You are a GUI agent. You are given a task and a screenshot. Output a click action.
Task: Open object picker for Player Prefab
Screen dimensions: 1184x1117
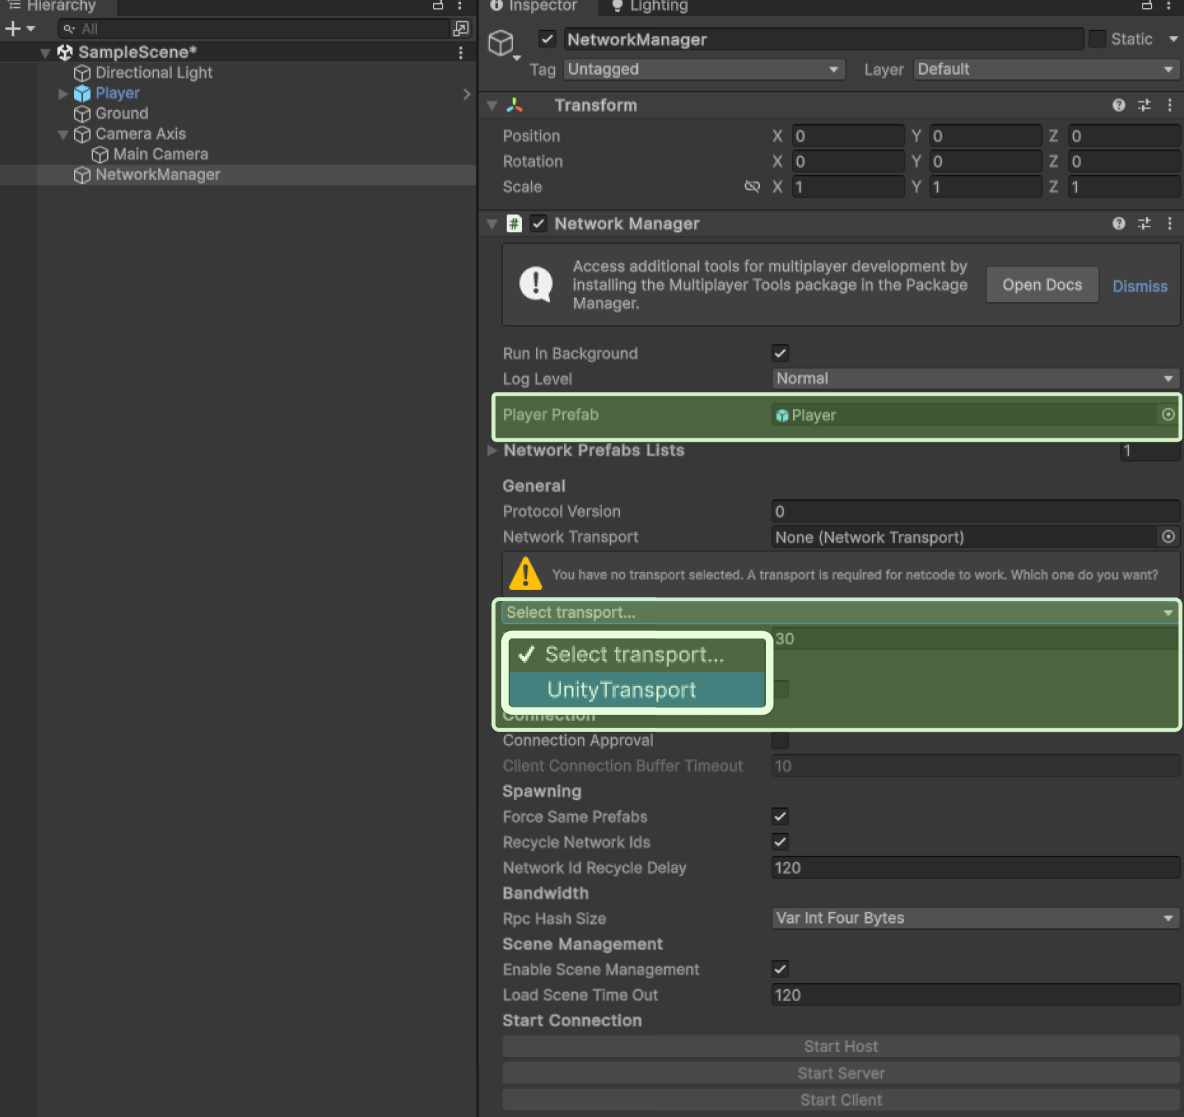pyautogui.click(x=1168, y=415)
